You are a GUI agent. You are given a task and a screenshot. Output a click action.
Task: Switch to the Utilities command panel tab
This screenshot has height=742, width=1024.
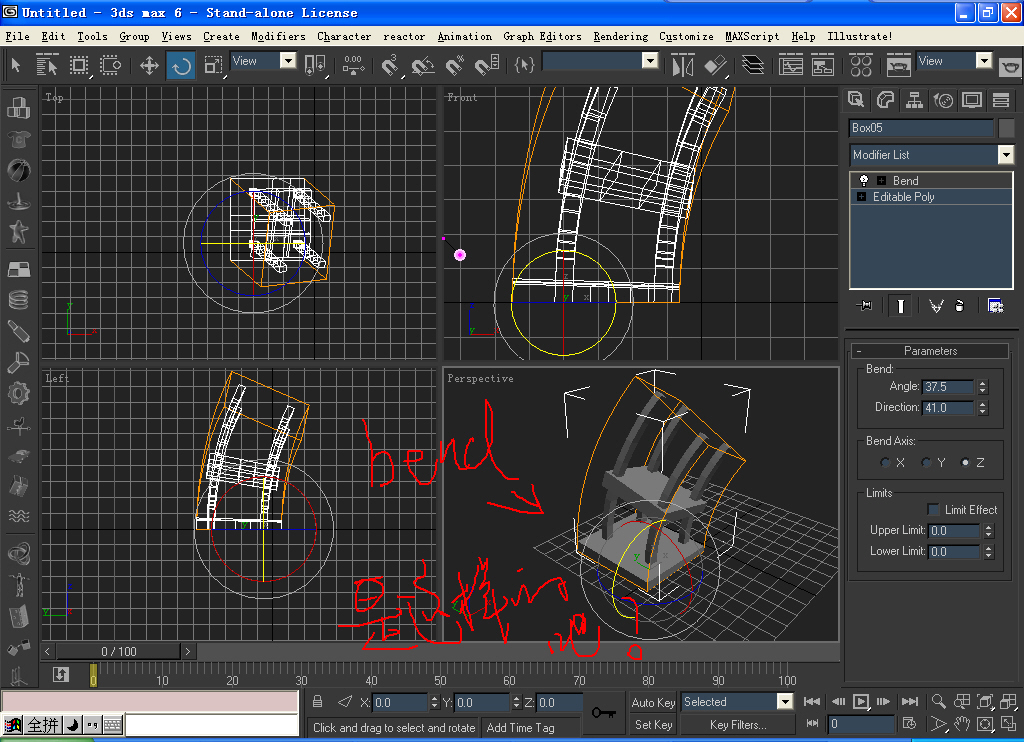tap(1000, 99)
